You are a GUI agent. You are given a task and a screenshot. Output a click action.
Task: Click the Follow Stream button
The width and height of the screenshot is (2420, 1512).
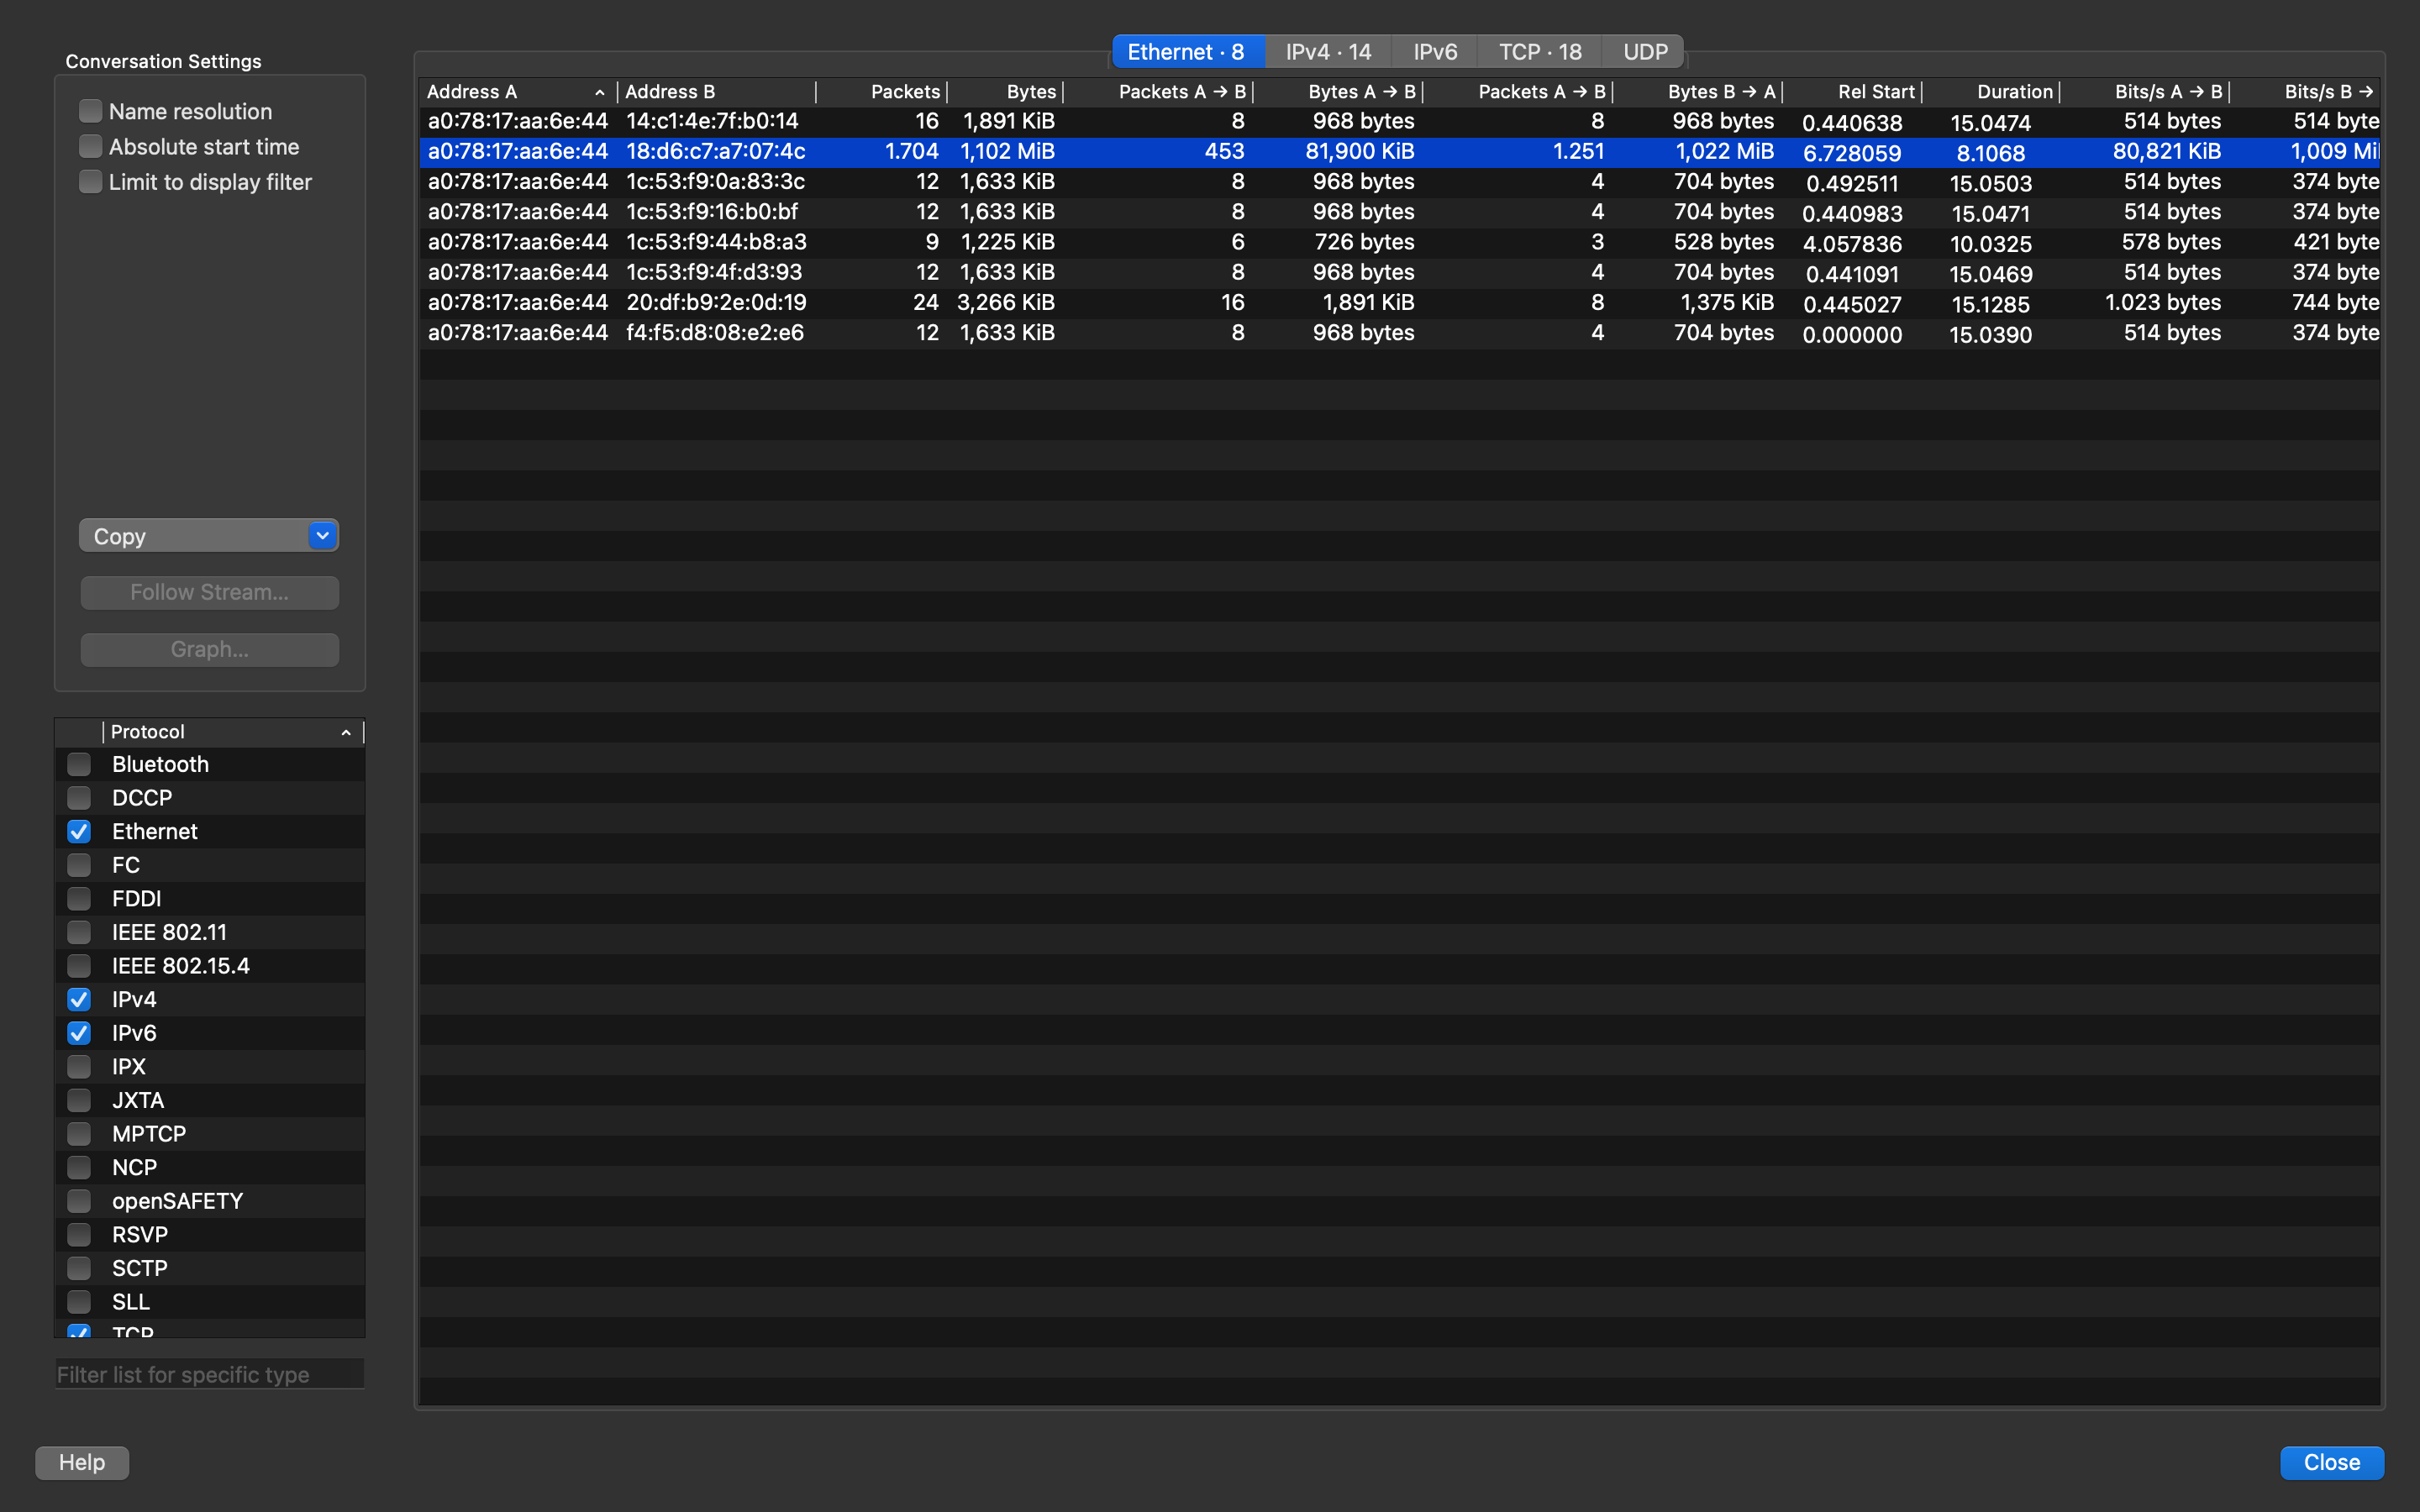tap(209, 591)
